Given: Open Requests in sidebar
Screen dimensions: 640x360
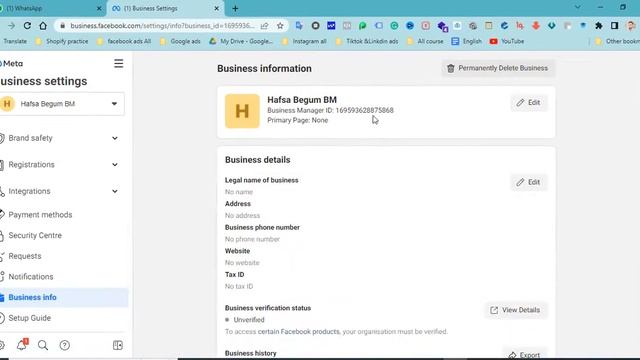Looking at the screenshot, I should coord(24,256).
